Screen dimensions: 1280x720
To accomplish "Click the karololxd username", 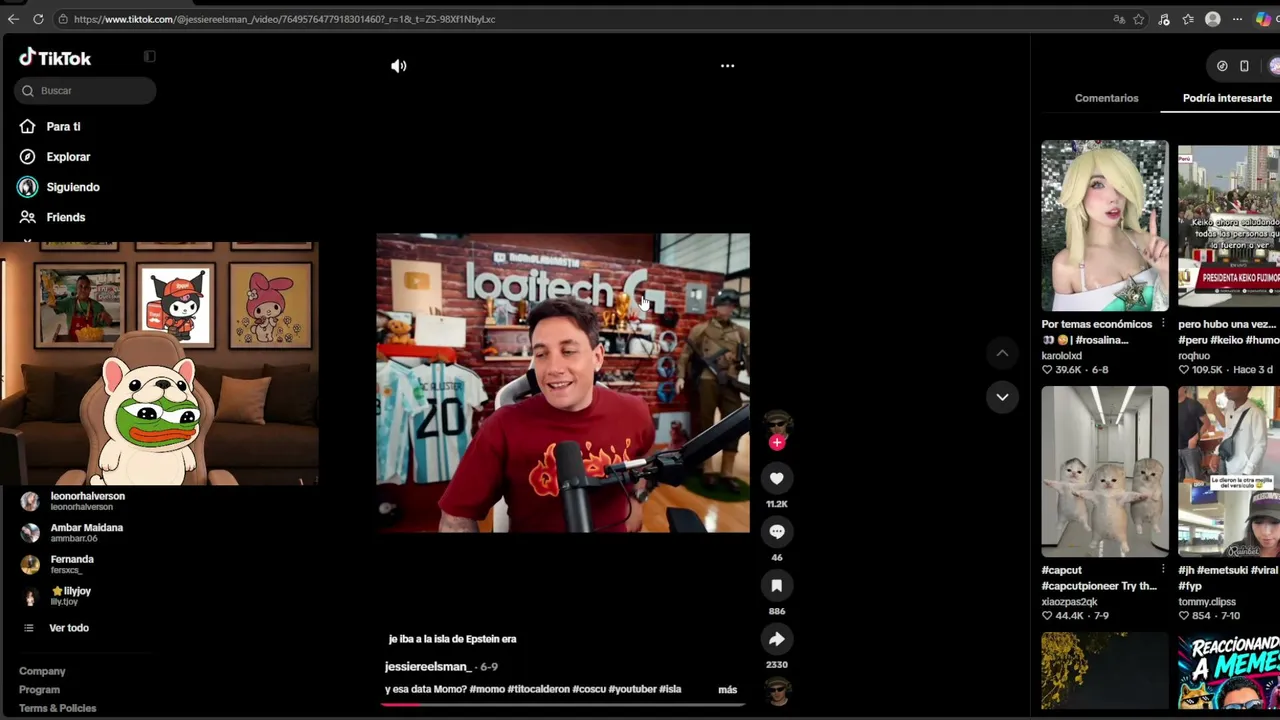I will 1062,356.
